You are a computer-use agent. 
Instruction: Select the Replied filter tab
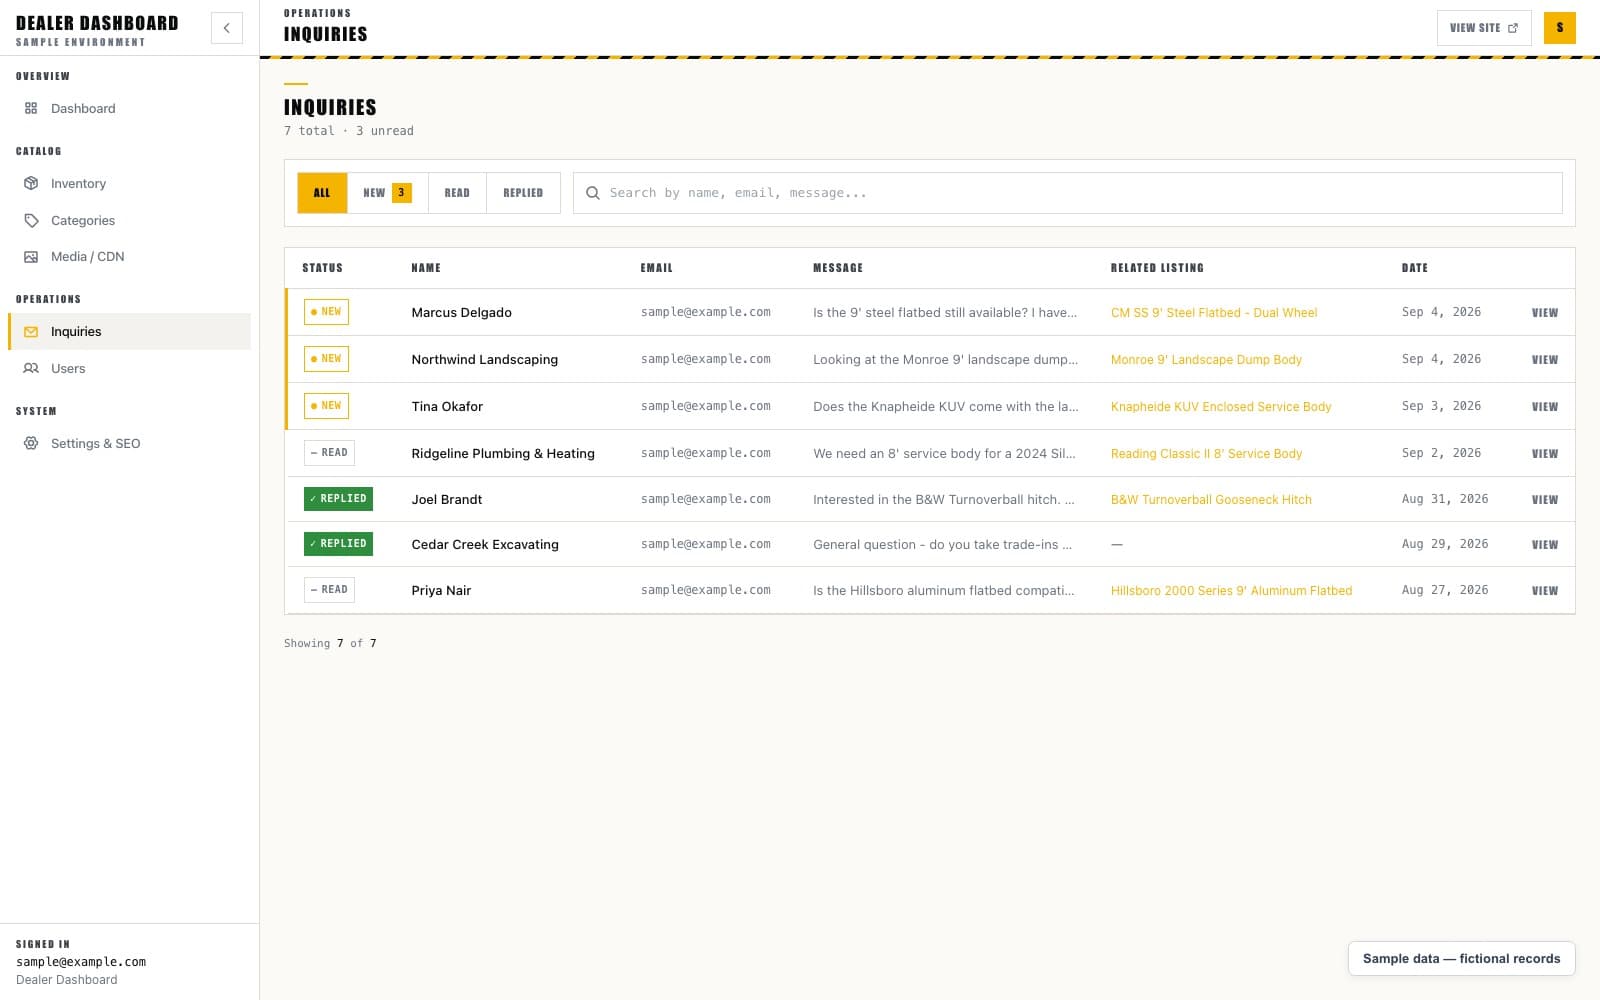coord(523,193)
